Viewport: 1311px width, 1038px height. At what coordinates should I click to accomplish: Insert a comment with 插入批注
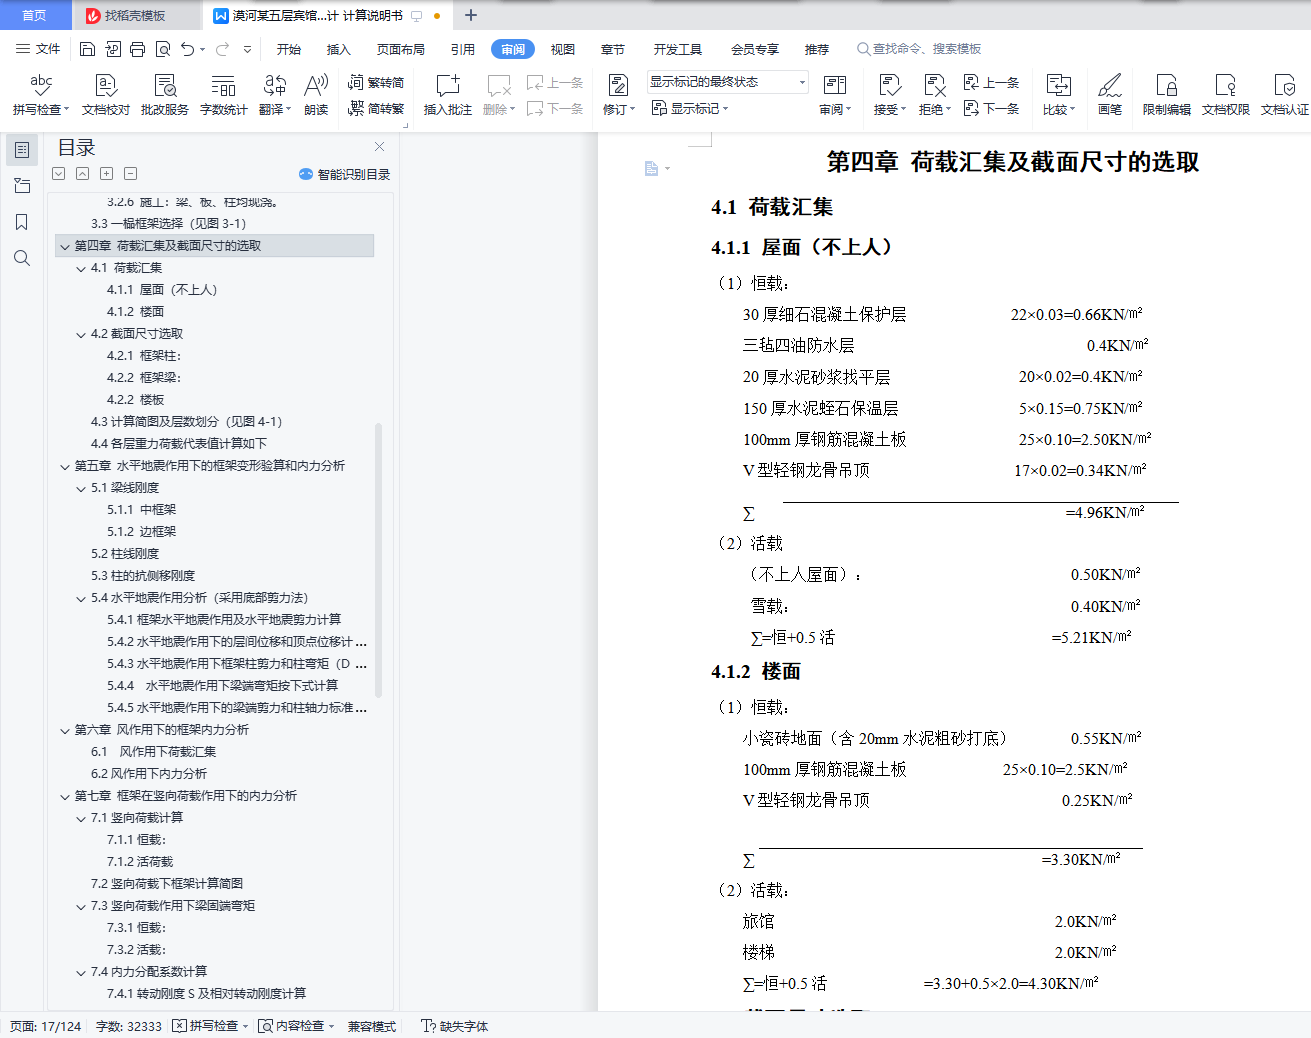click(448, 95)
